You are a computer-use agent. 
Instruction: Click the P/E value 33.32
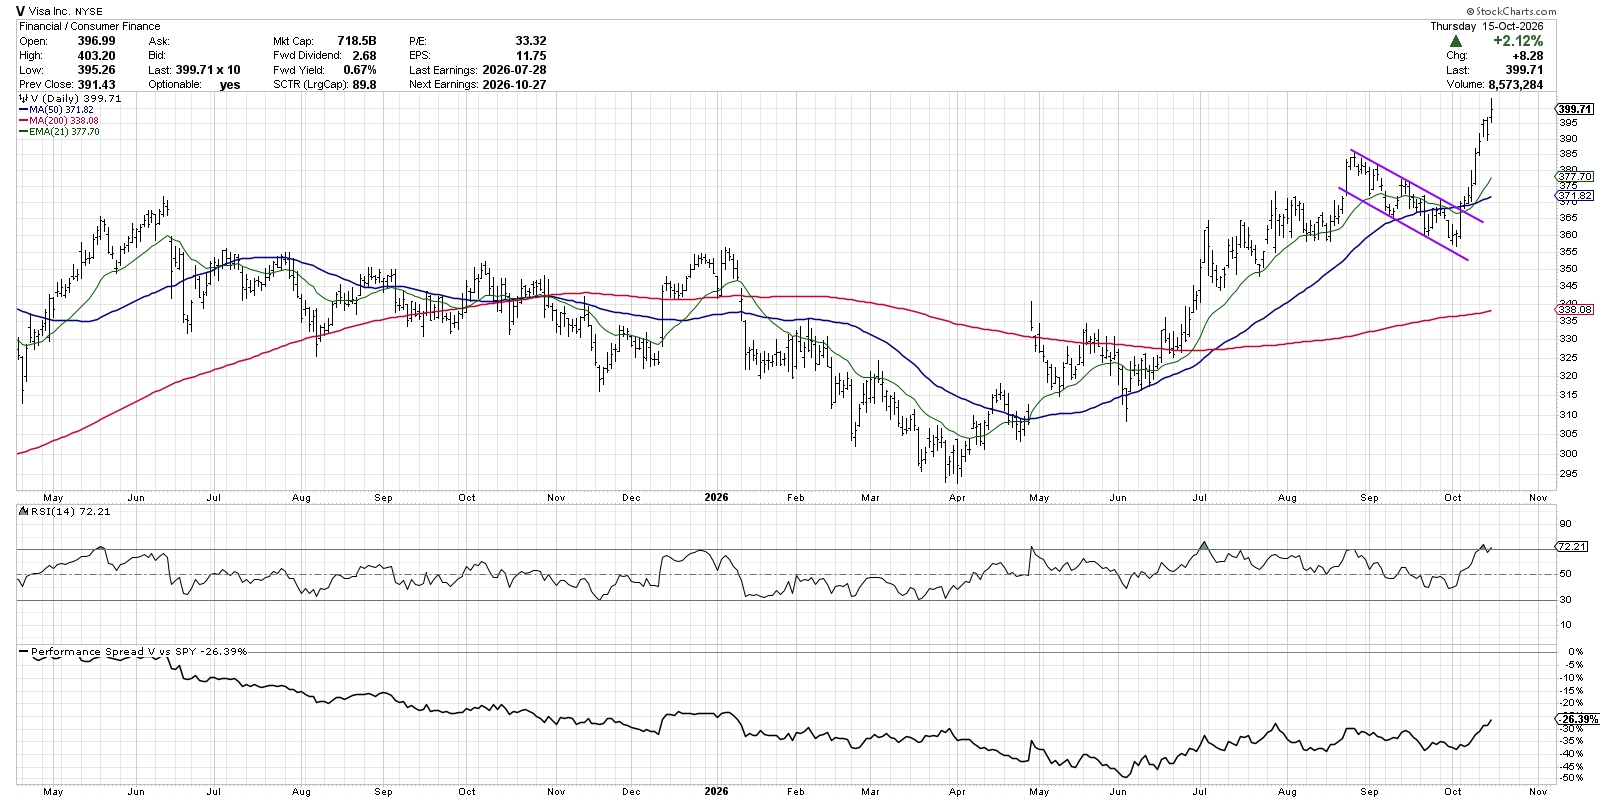(x=530, y=41)
